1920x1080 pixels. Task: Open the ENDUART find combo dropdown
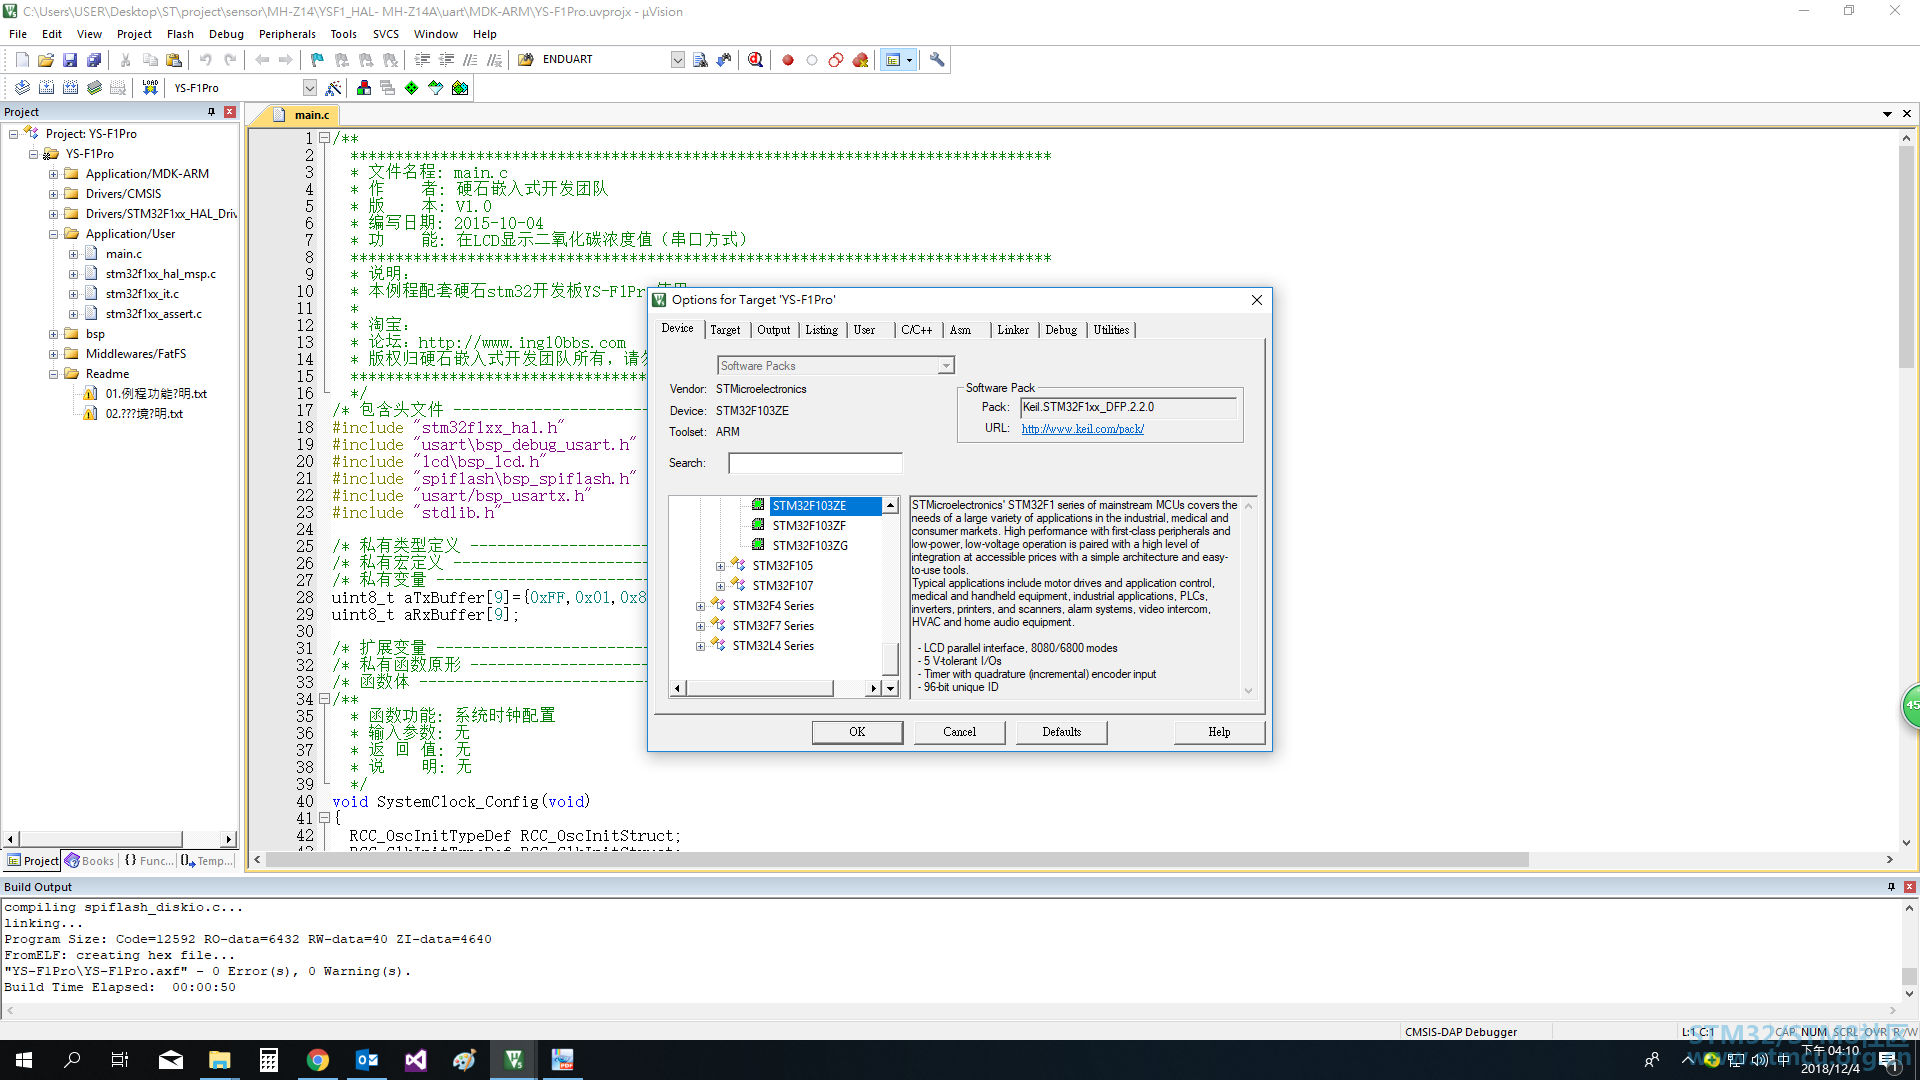coord(677,60)
